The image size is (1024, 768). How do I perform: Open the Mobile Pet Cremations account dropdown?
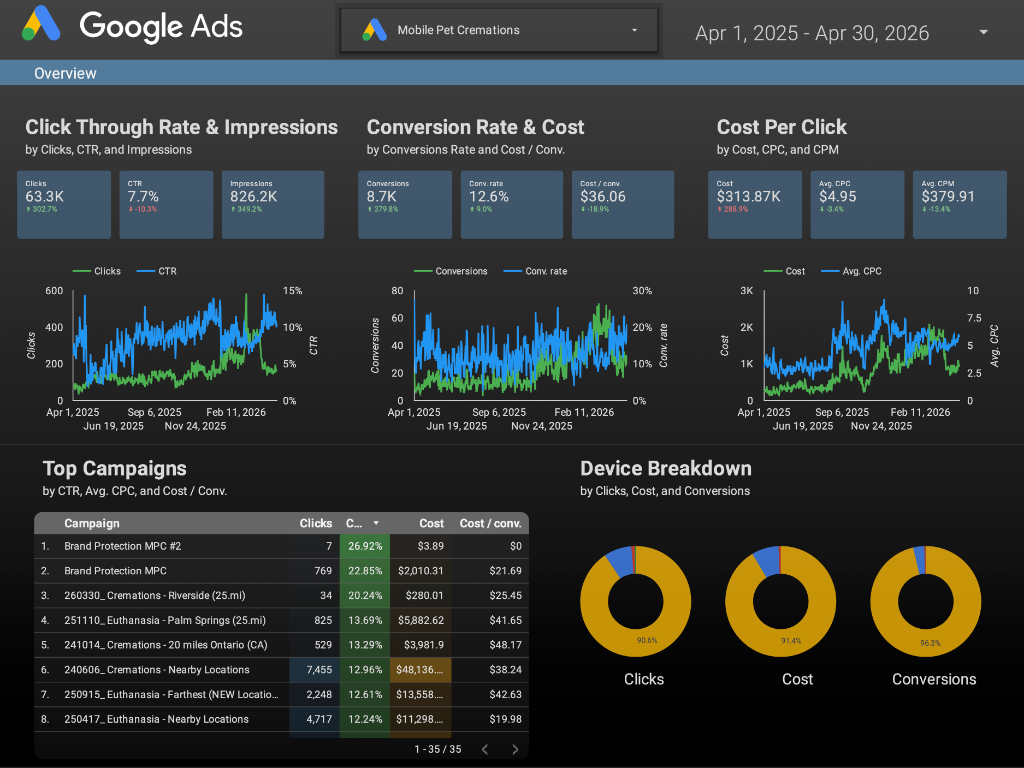(x=499, y=30)
